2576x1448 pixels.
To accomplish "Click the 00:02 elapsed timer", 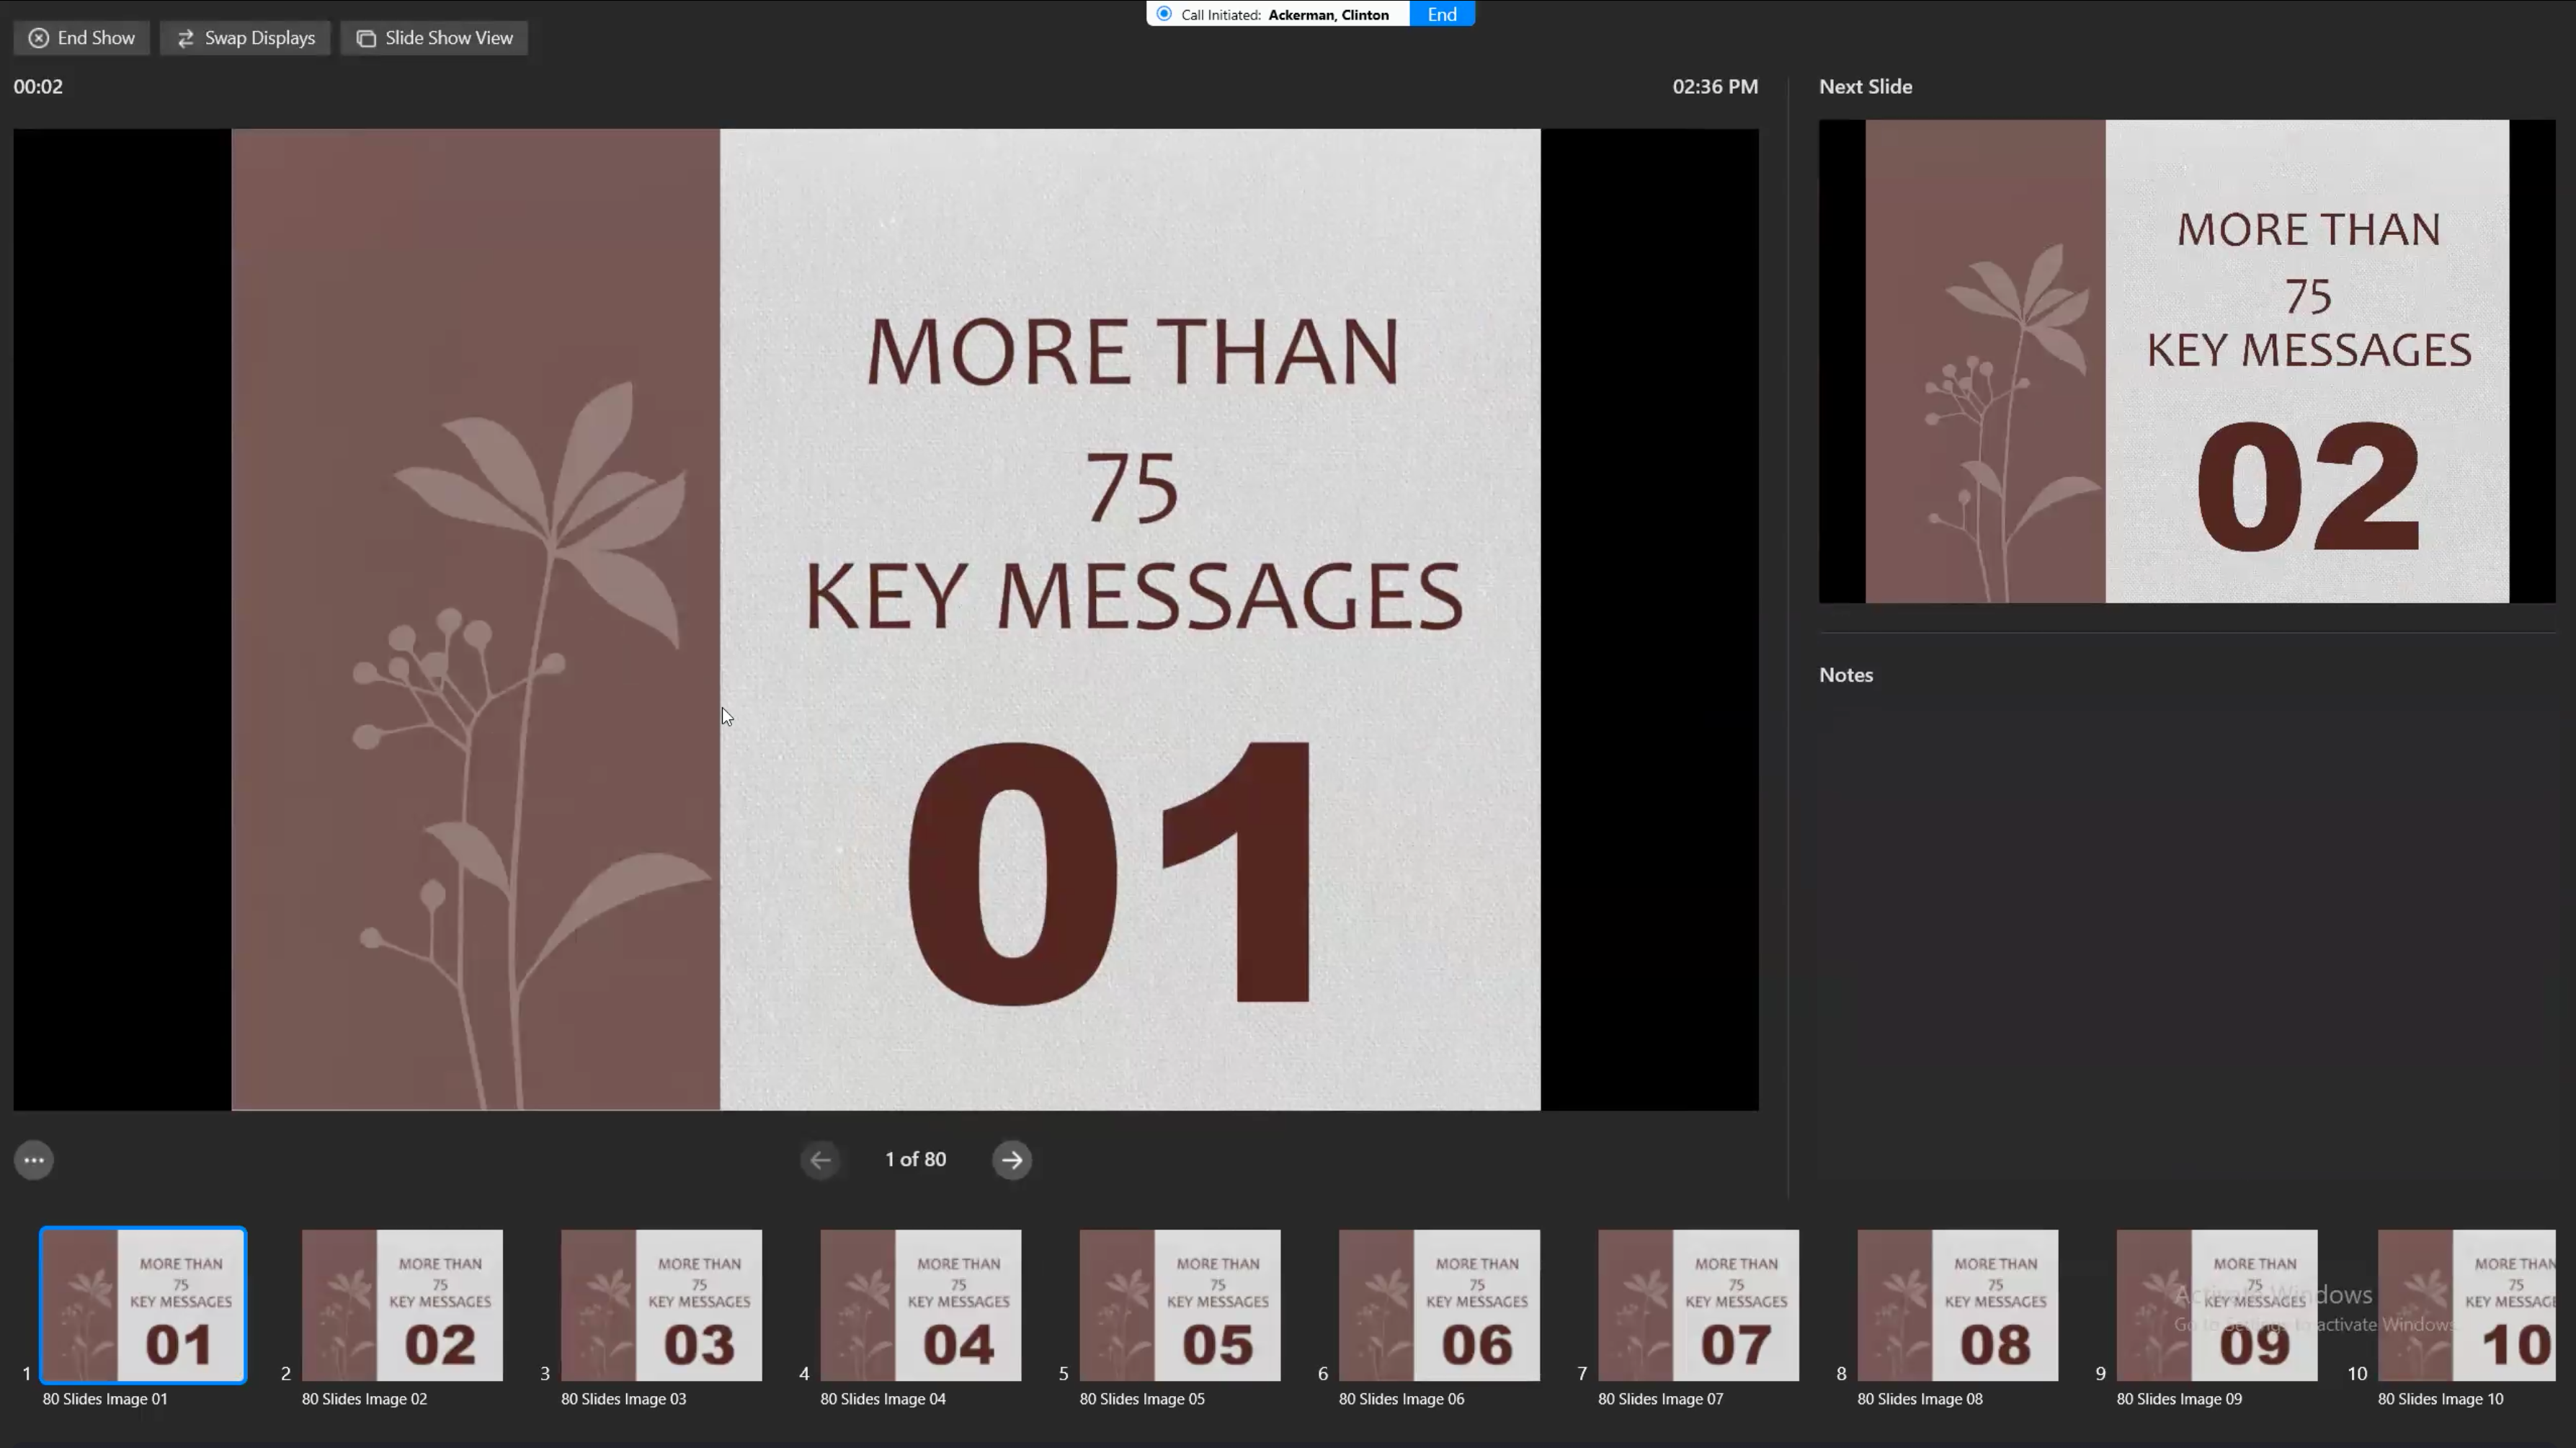I will 38,87.
